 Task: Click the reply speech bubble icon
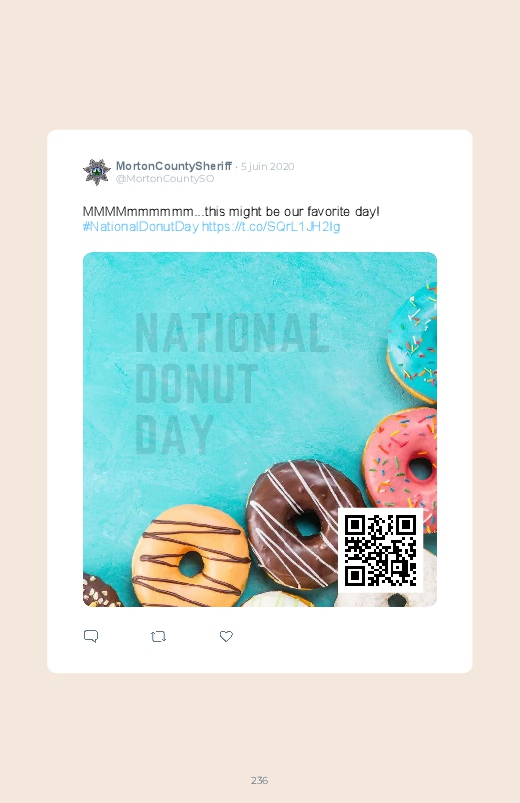point(91,636)
